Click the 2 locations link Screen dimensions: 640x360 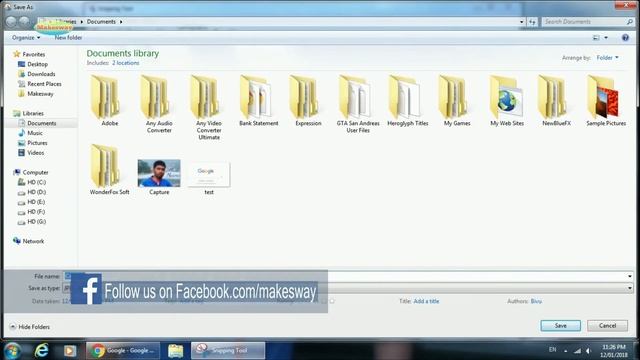coord(125,63)
